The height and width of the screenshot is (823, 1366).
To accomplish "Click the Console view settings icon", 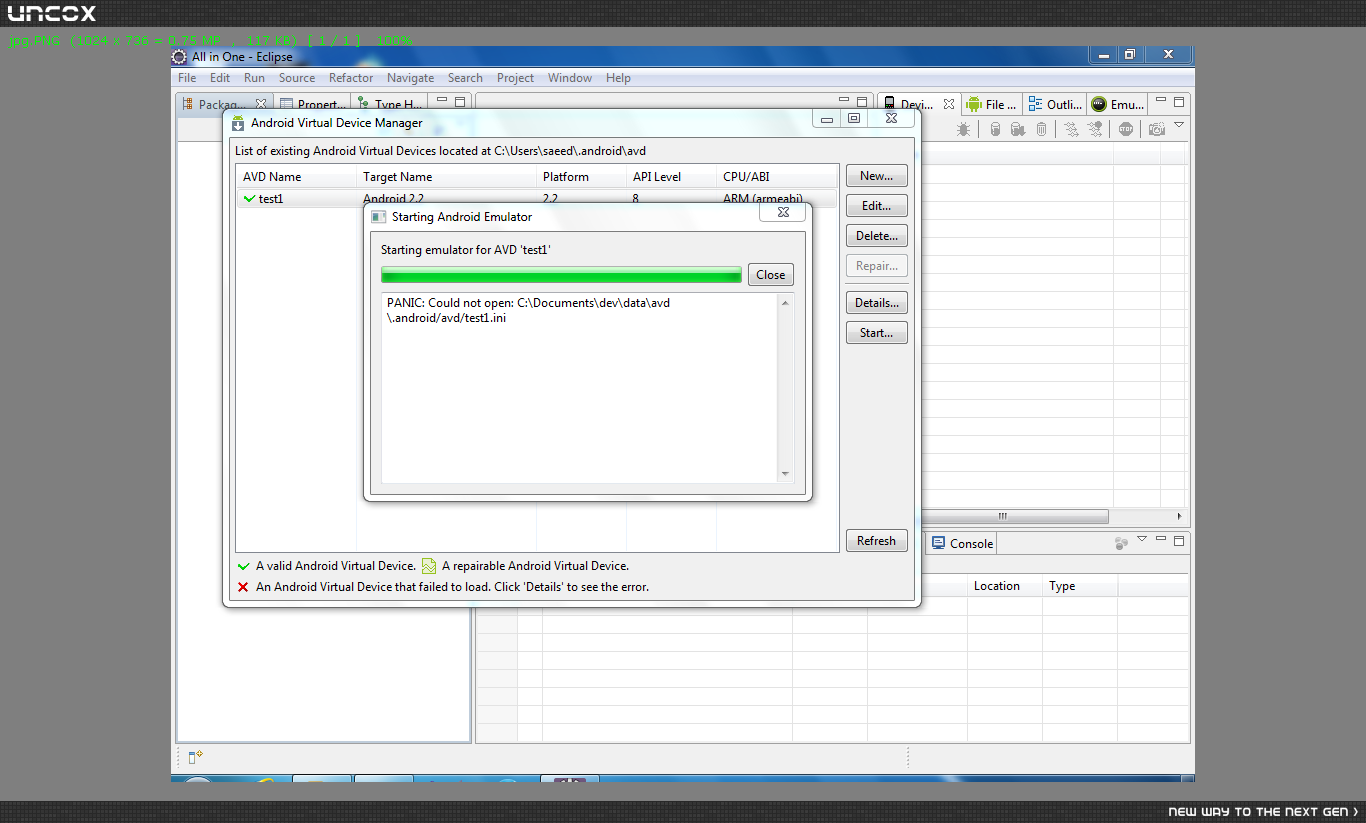I will pos(1122,543).
